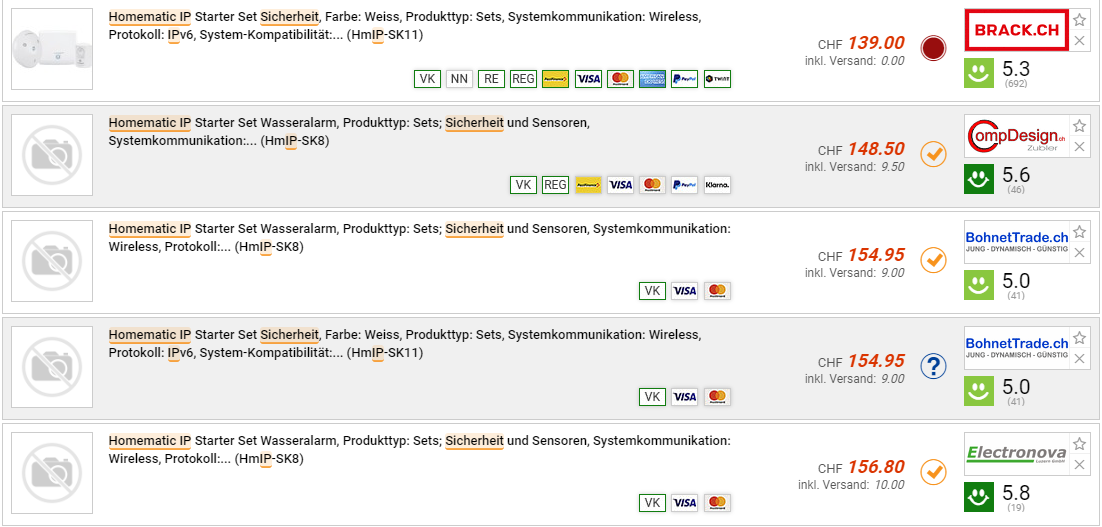
Task: Click the PayPal icon in the CompDesign offer
Action: click(684, 185)
